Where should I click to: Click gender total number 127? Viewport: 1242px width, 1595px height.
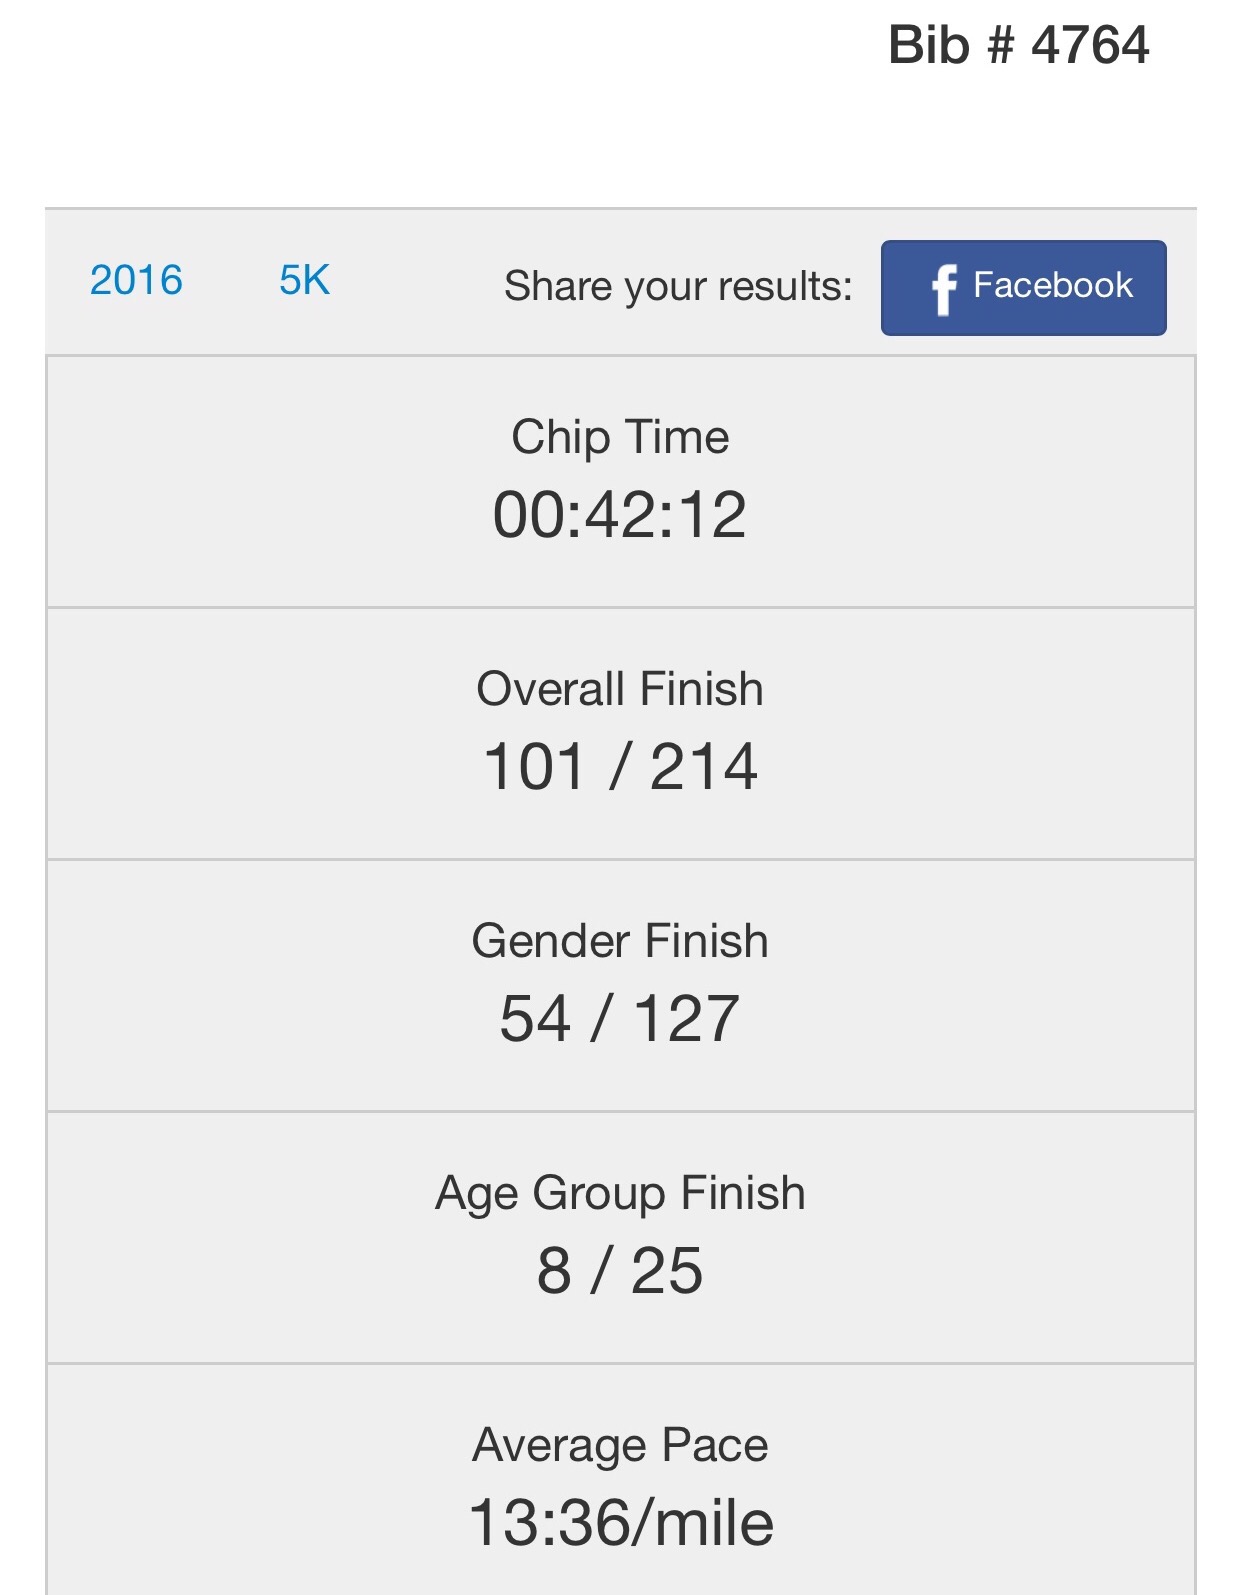tap(687, 1019)
